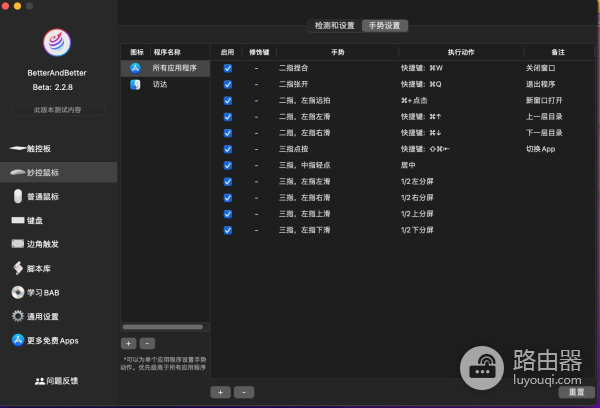600x408 pixels.
Task: Click the 备注 column header
Action: [558, 52]
